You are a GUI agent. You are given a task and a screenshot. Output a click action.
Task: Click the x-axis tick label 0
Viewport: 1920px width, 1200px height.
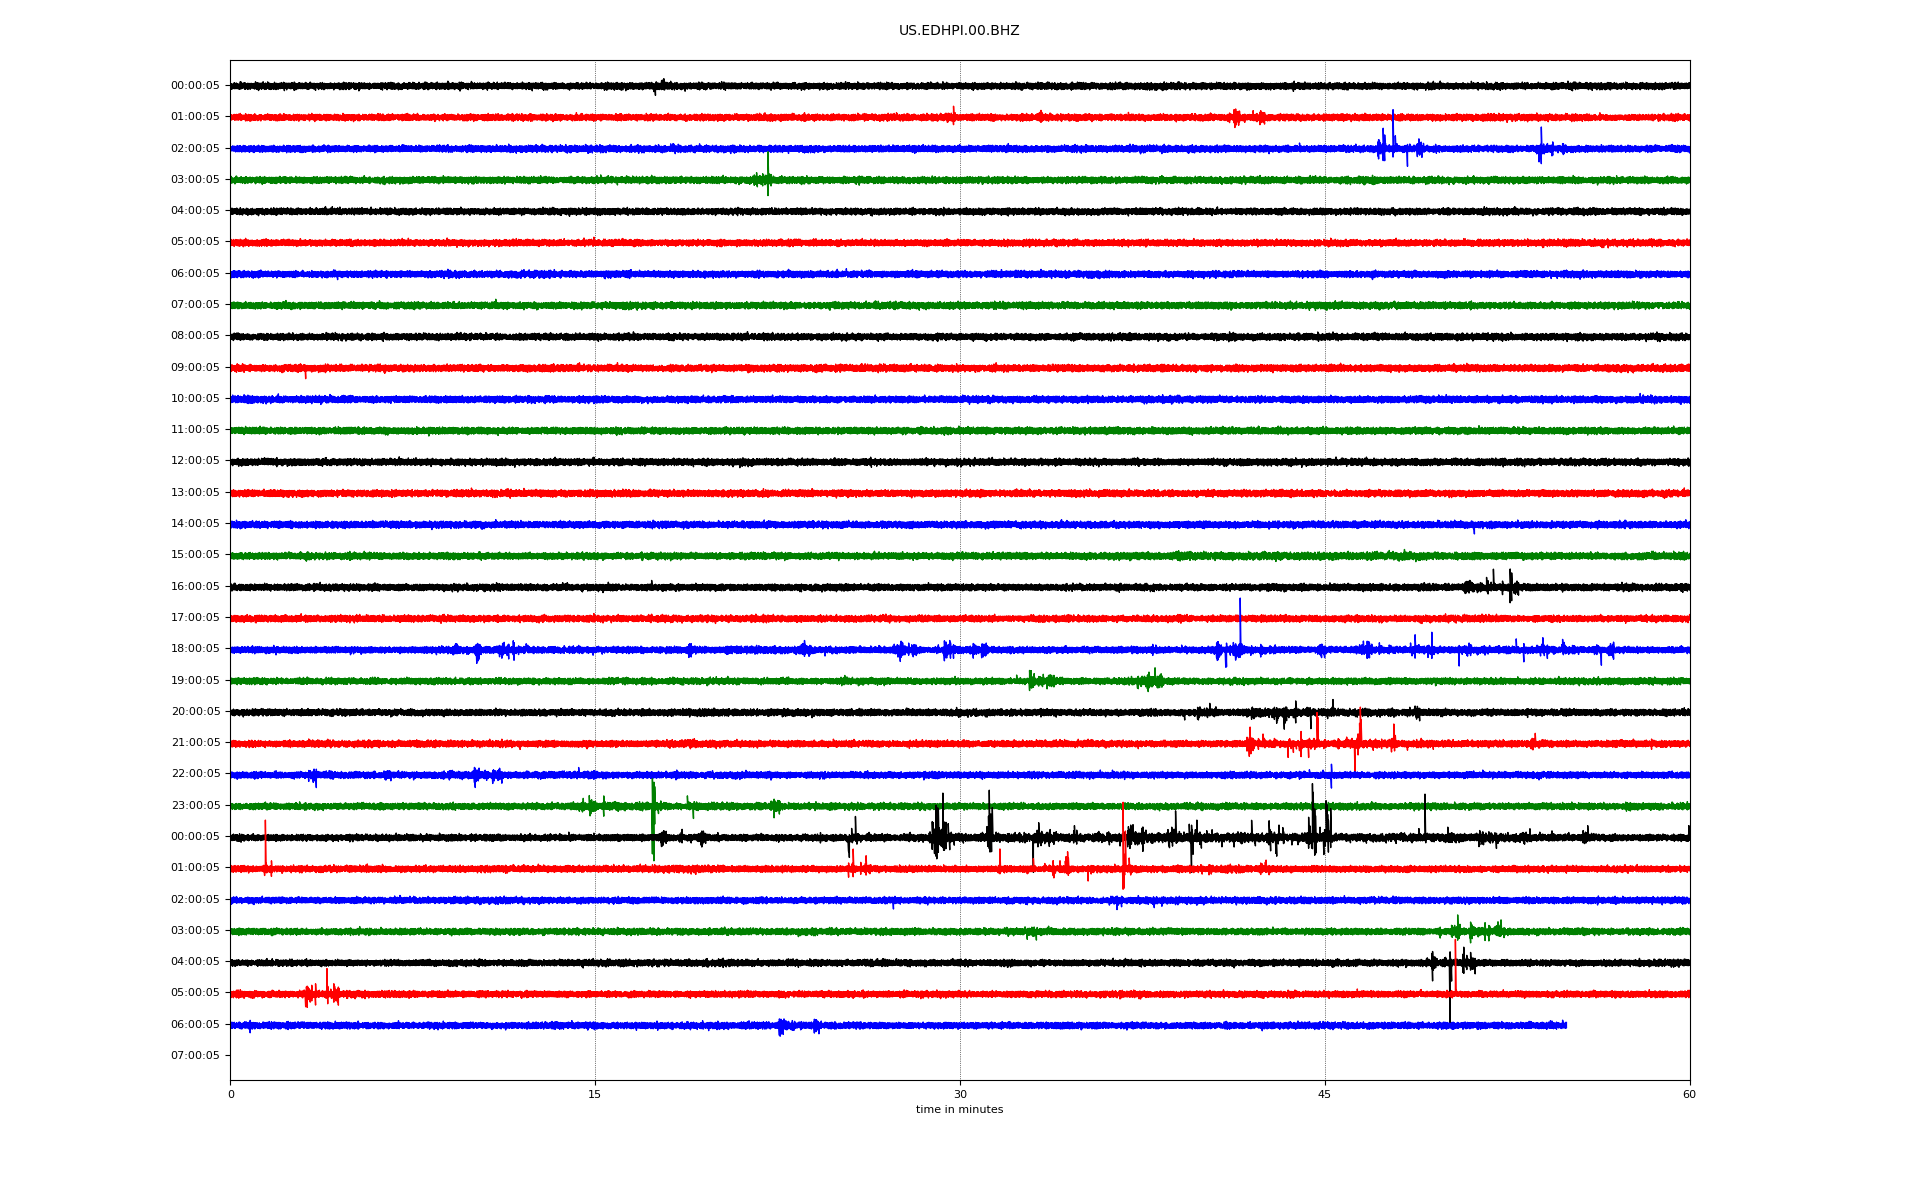coord(231,1094)
